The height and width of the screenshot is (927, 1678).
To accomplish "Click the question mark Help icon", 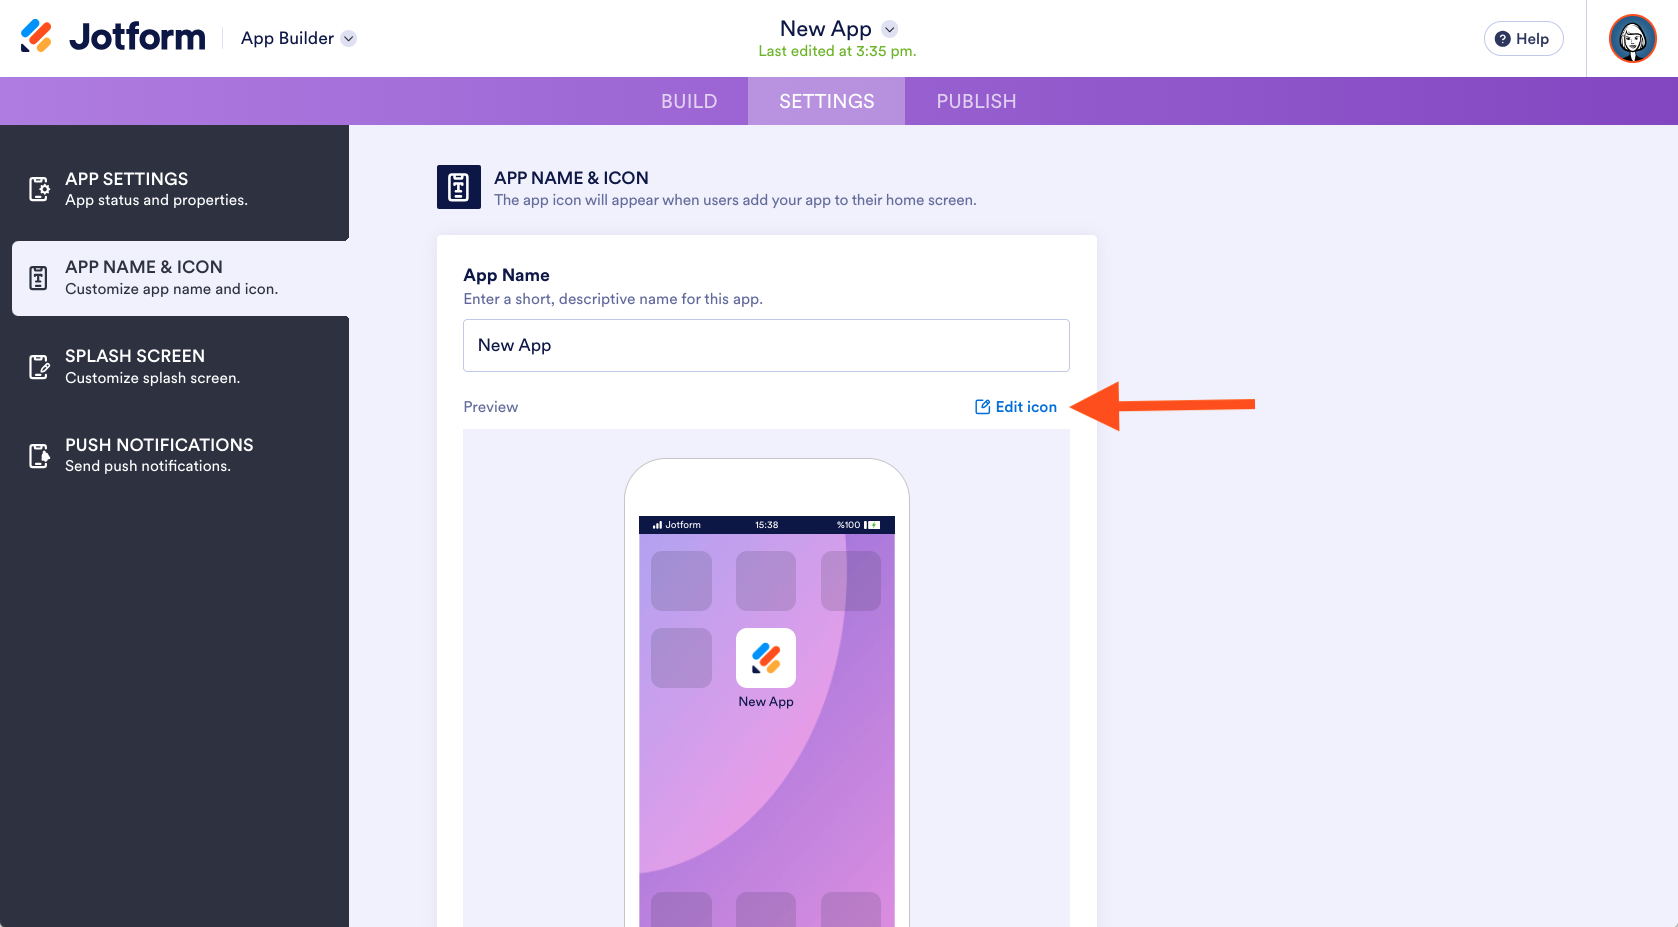I will pos(1502,39).
